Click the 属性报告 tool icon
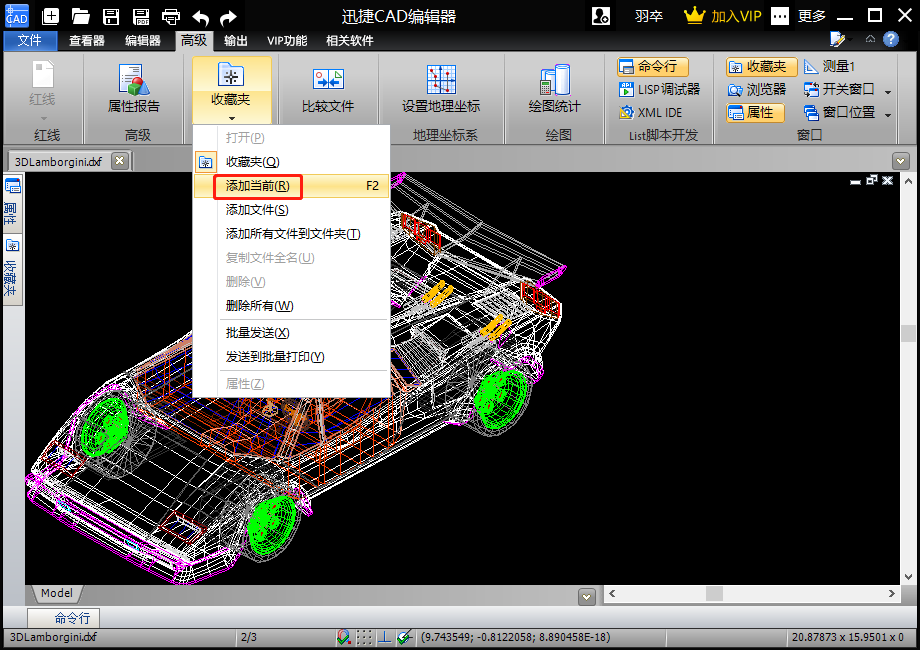 (x=134, y=88)
